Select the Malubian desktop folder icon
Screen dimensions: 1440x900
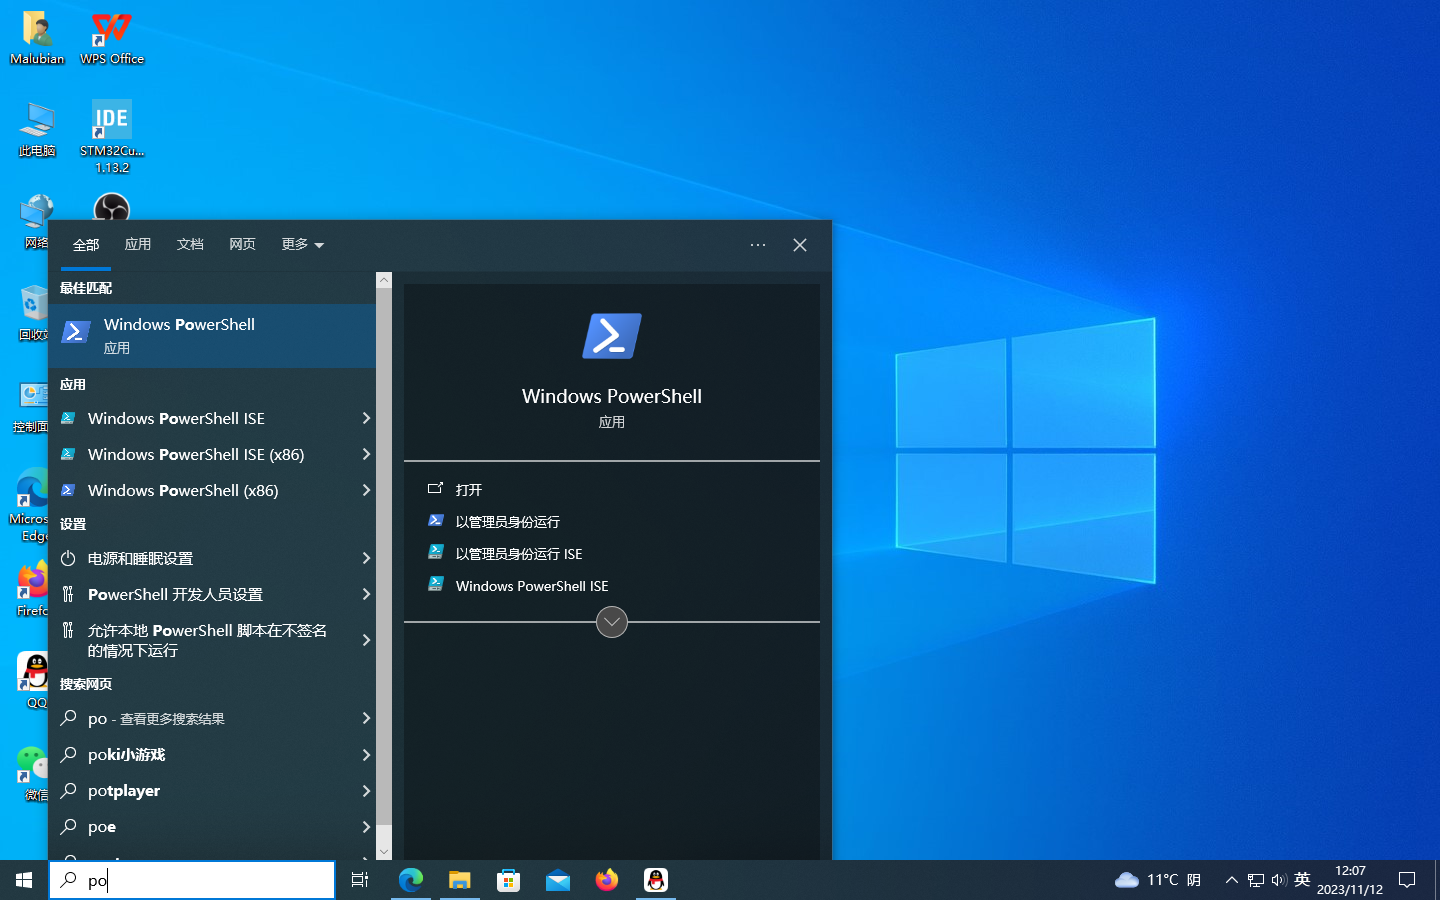[x=37, y=38]
